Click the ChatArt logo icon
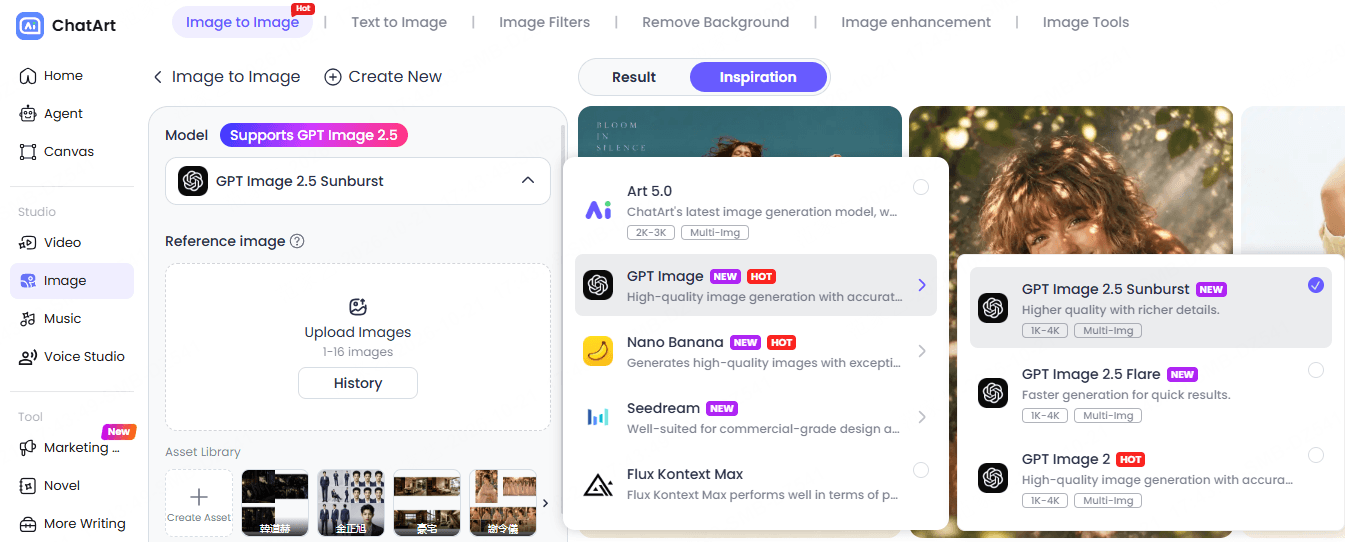 click(x=29, y=26)
